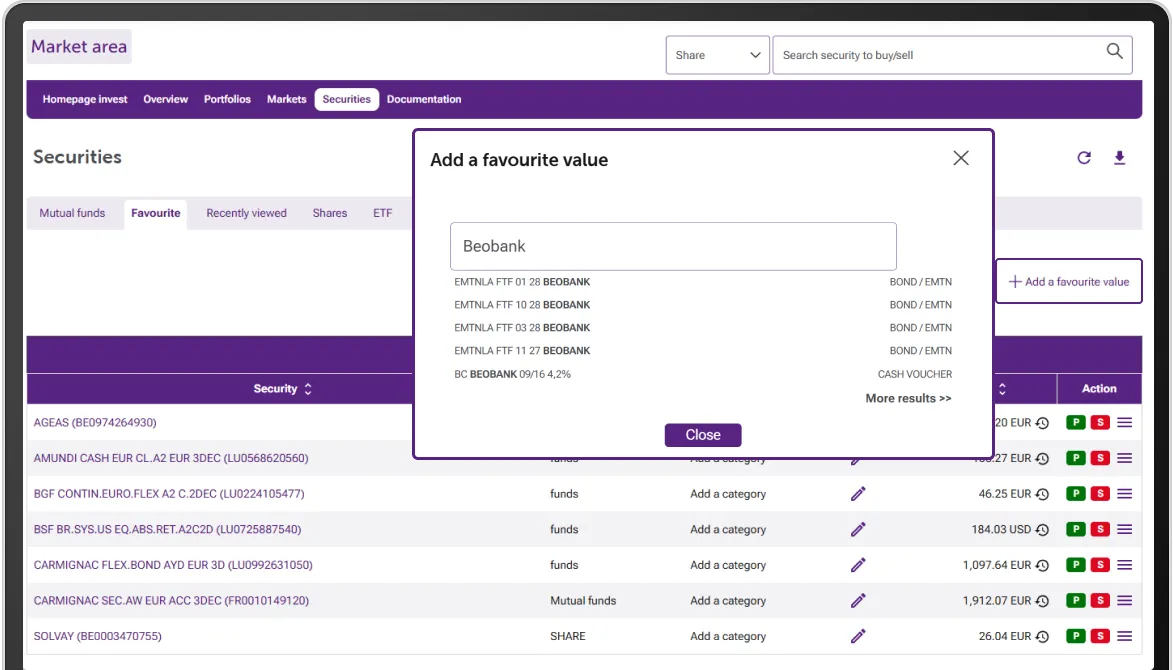Select Securities navigation item

(346, 99)
